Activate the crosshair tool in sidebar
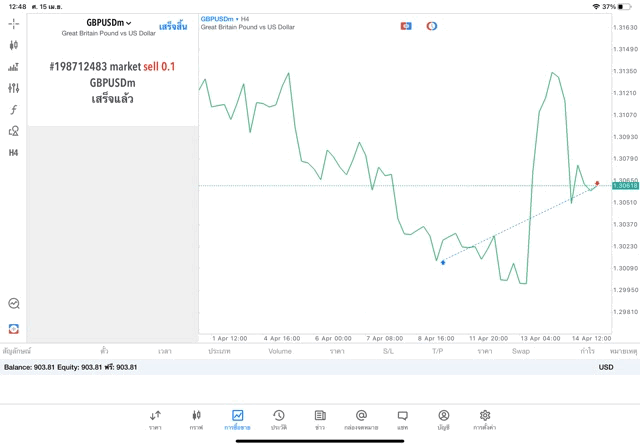Viewport: 640px width, 447px height. tap(13, 24)
